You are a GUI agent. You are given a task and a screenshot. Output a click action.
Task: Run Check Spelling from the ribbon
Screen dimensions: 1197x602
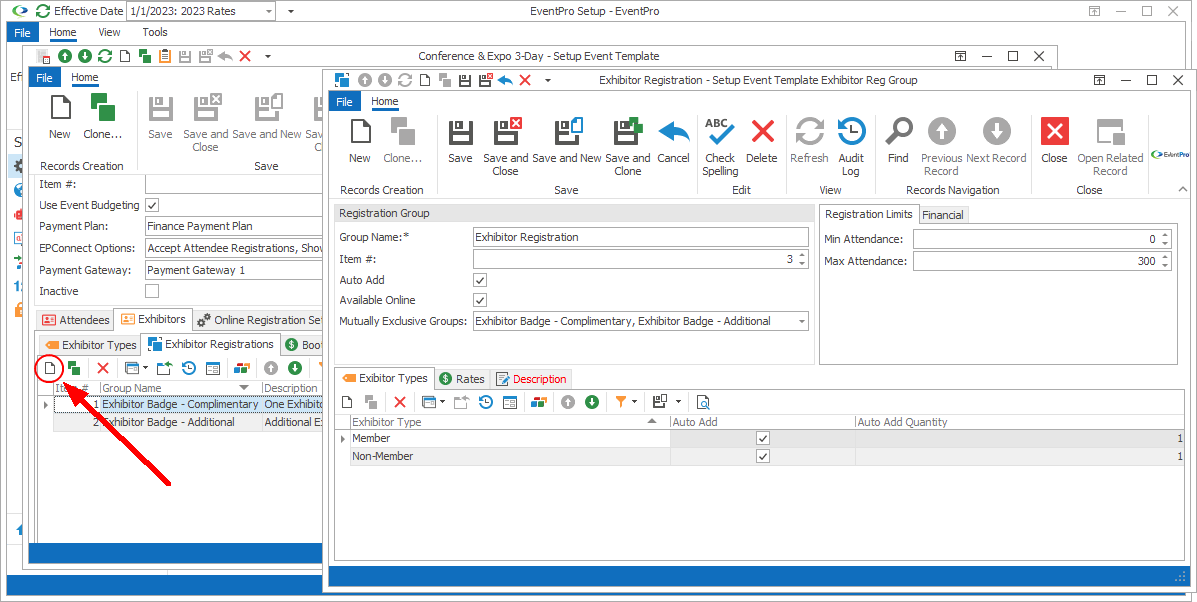(720, 146)
